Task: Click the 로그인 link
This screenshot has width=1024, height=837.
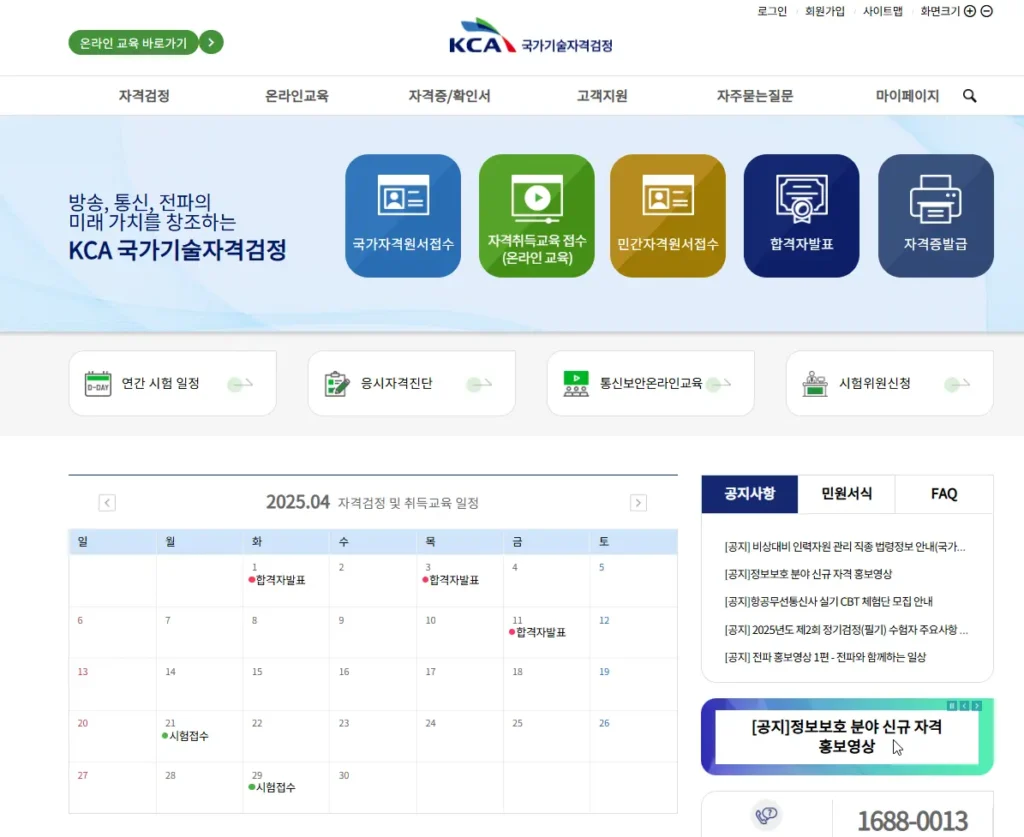Action: 772,11
